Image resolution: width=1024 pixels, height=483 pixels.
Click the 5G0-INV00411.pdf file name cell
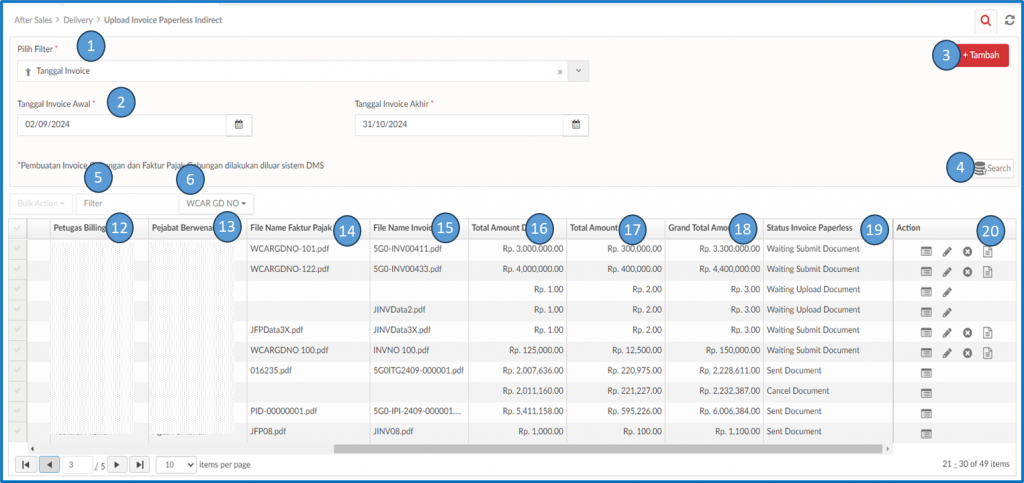pyautogui.click(x=408, y=249)
